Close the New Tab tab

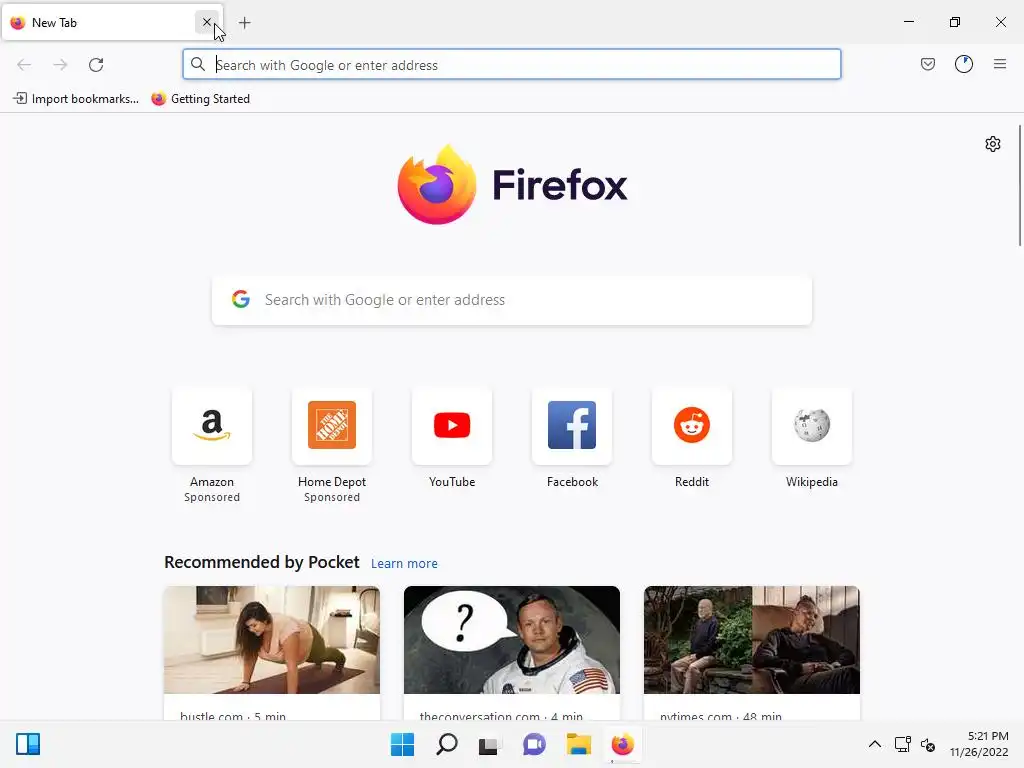pyautogui.click(x=206, y=22)
